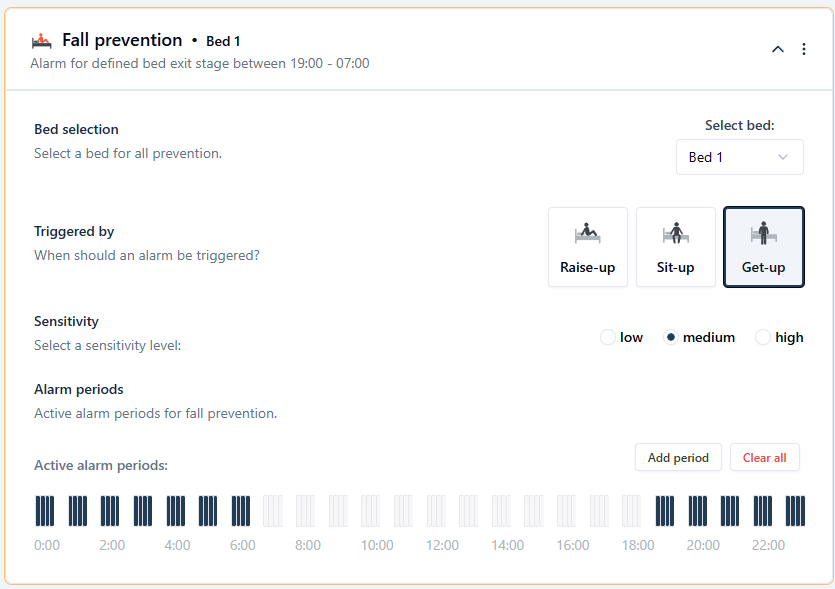Click the inactive timeline block at 8:00

[306, 511]
